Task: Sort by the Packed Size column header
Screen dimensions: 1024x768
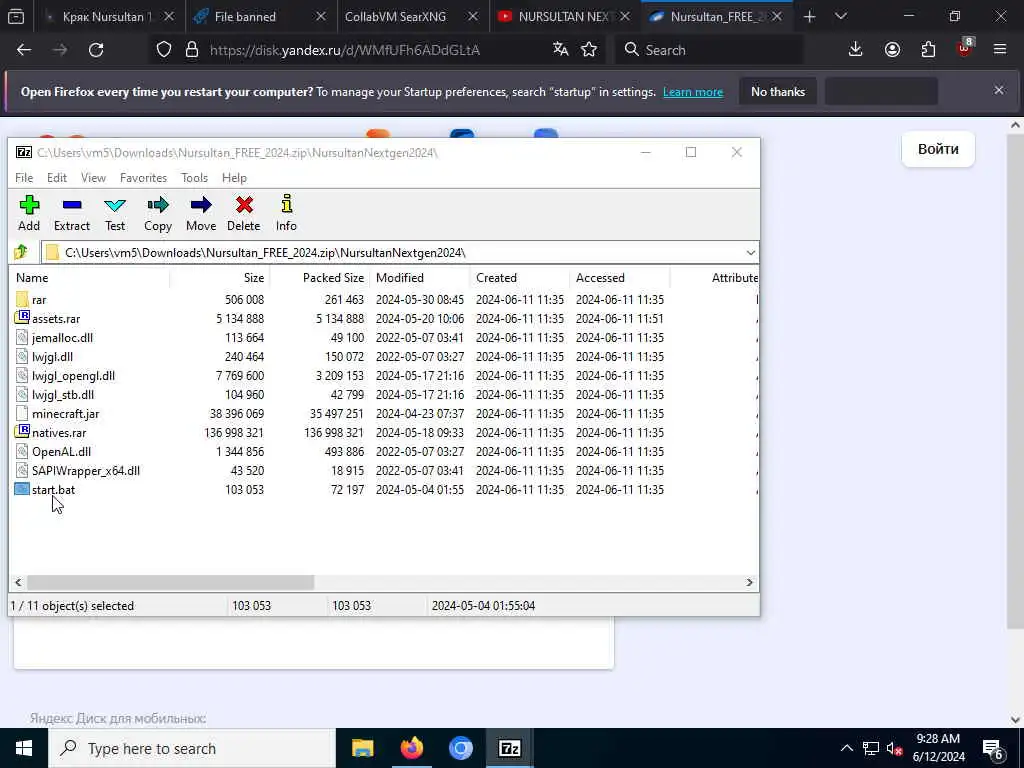Action: click(320, 278)
